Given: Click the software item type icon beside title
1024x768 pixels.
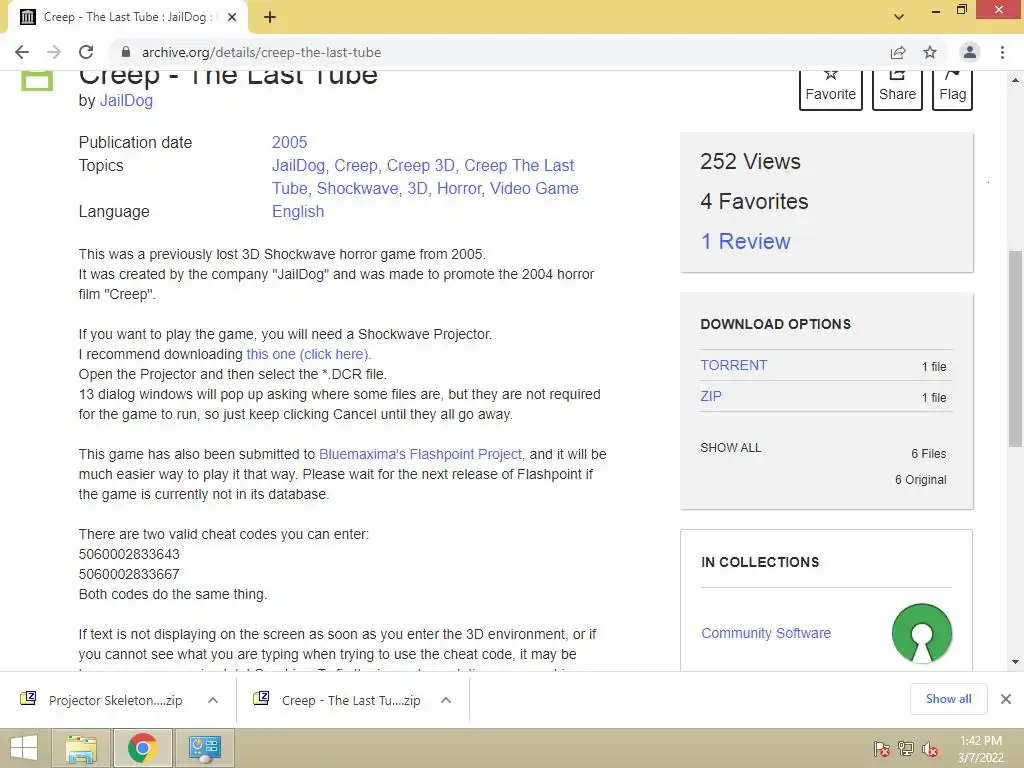Looking at the screenshot, I should pyautogui.click(x=37, y=80).
